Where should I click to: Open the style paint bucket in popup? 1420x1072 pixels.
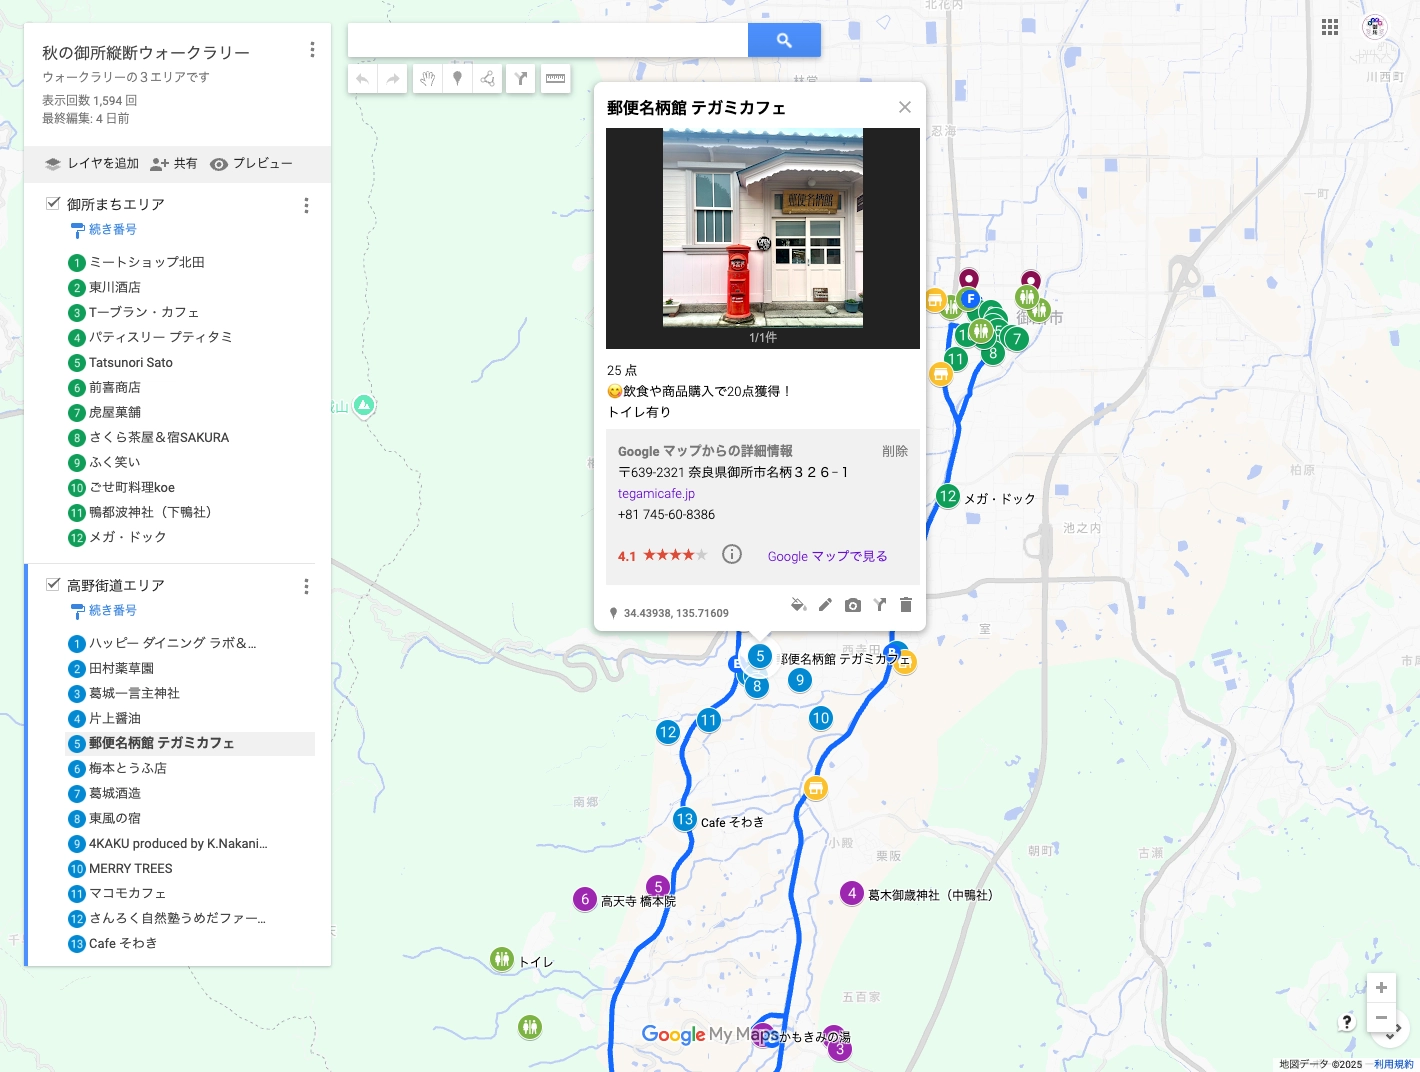pyautogui.click(x=798, y=605)
